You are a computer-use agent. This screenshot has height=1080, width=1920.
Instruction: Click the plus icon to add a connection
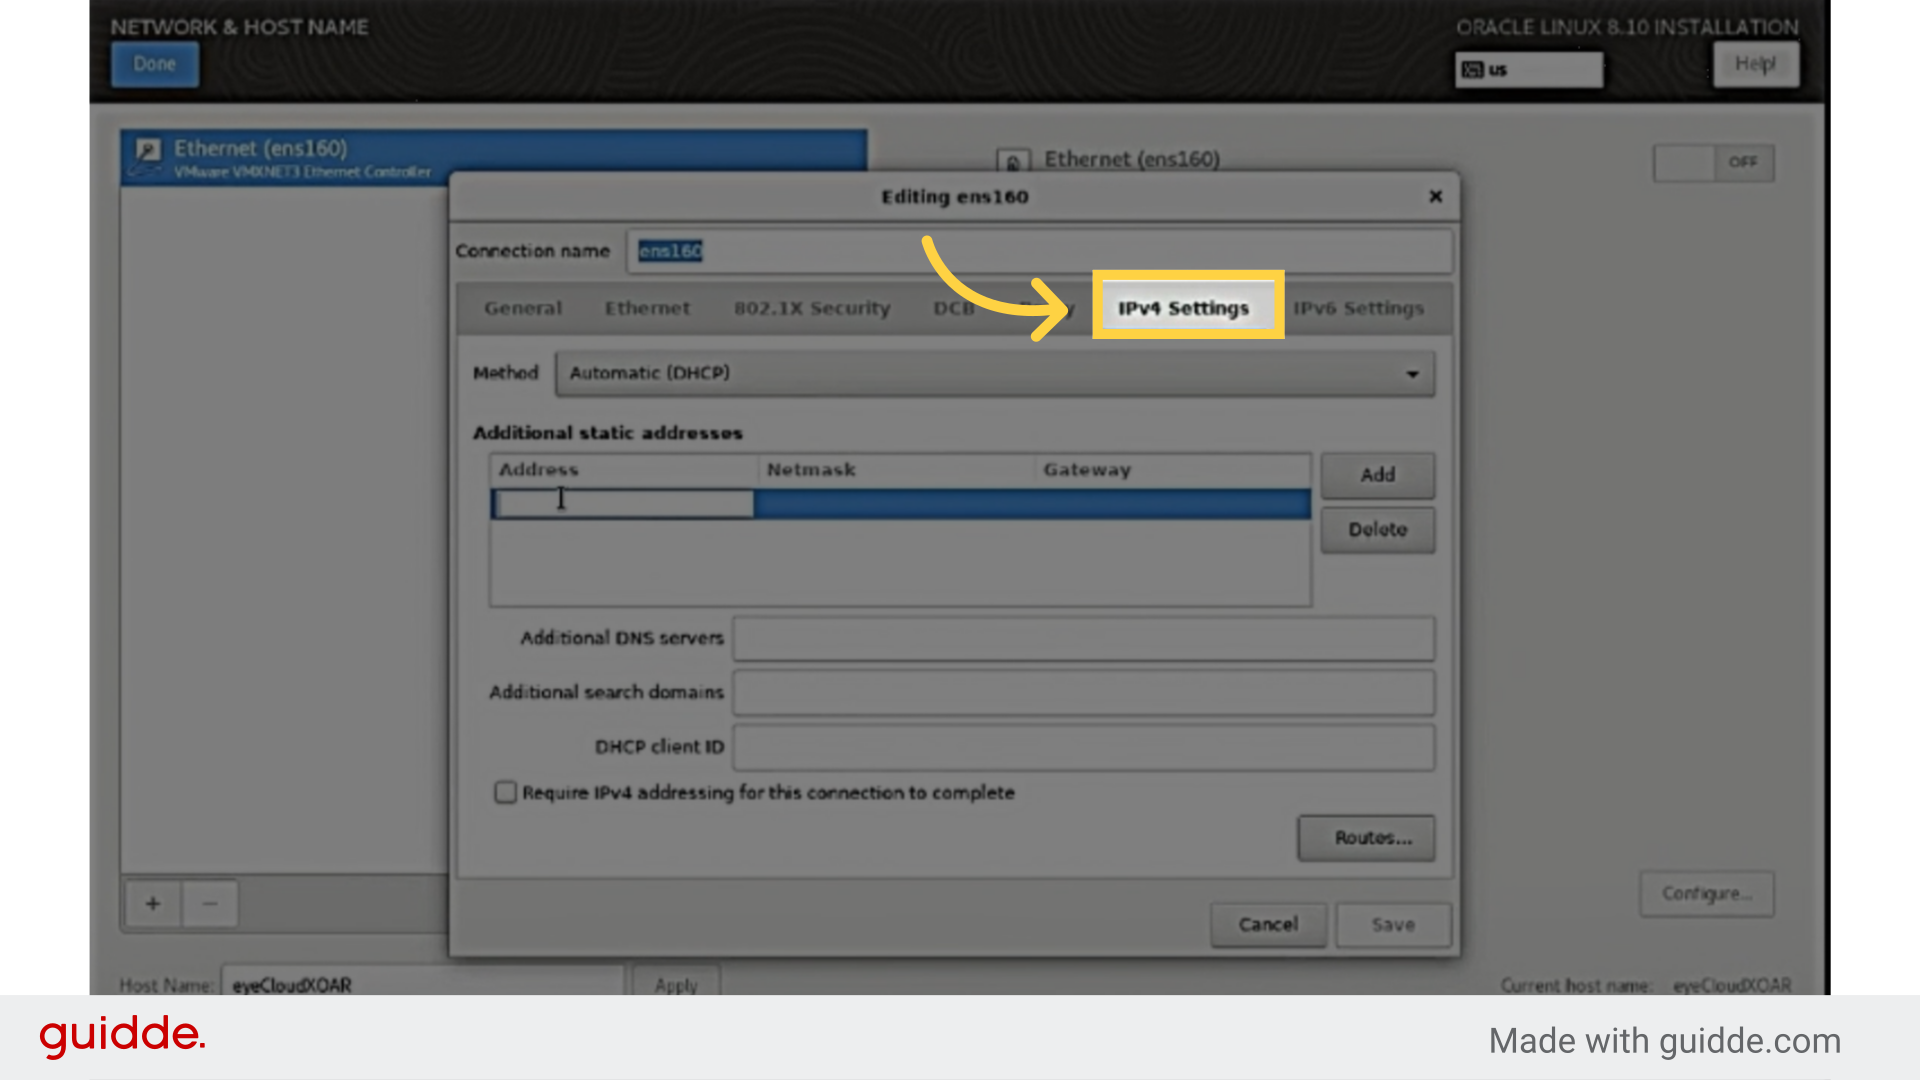[x=152, y=903]
